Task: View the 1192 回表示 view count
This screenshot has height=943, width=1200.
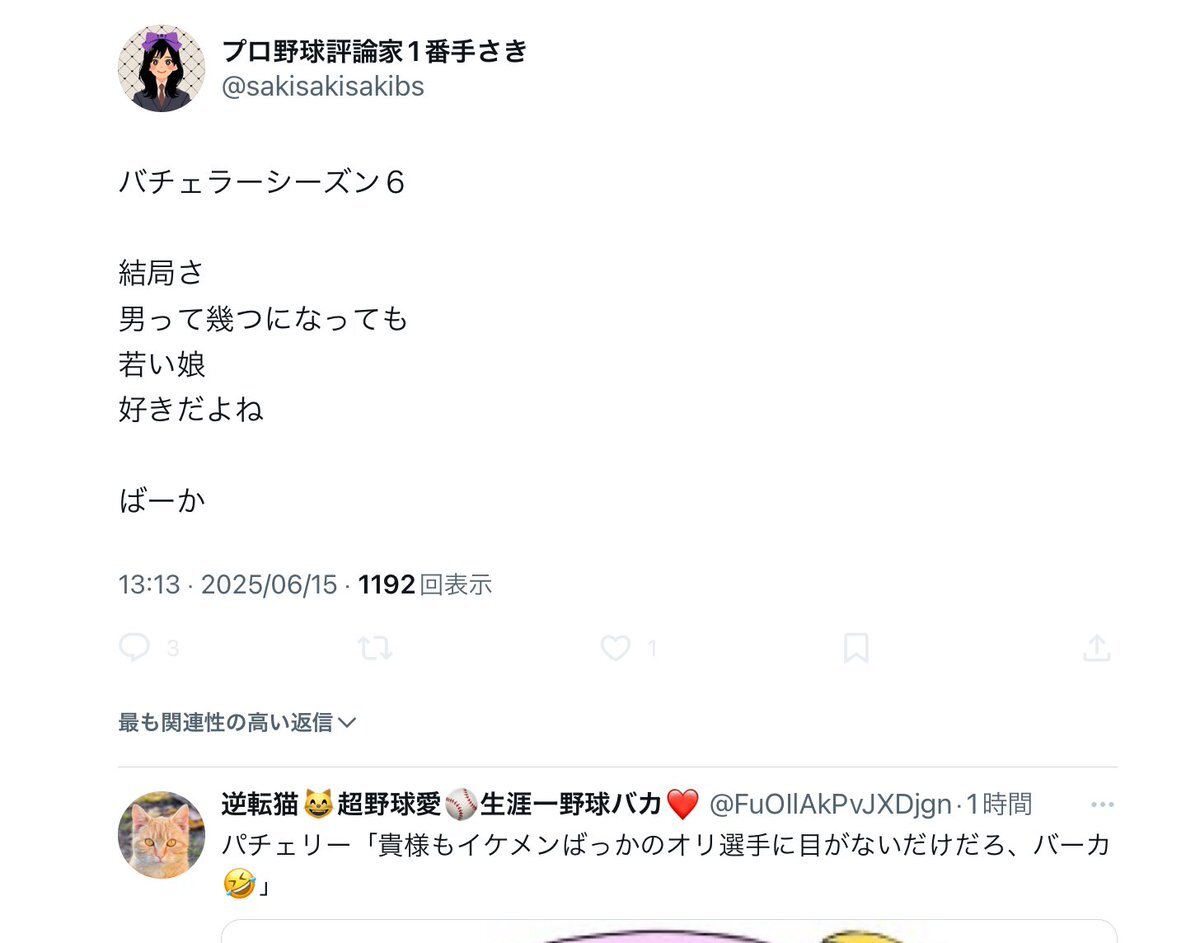Action: (425, 585)
